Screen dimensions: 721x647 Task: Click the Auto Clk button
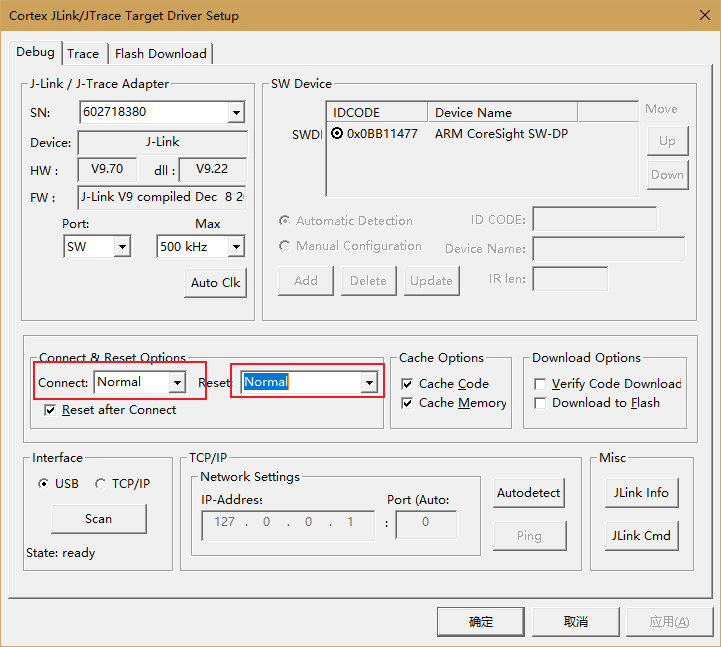coord(215,282)
